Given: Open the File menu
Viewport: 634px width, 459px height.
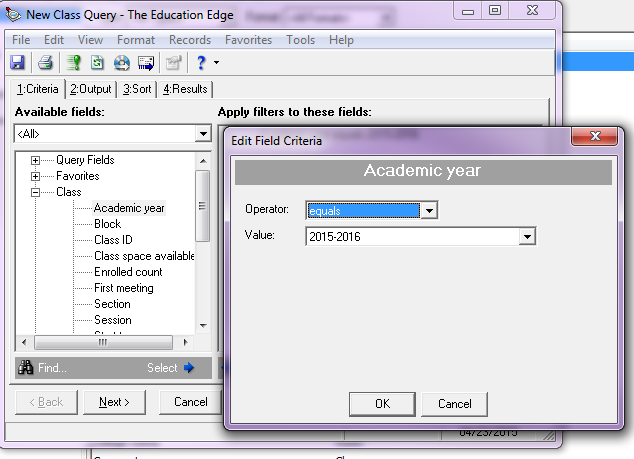Looking at the screenshot, I should point(21,40).
